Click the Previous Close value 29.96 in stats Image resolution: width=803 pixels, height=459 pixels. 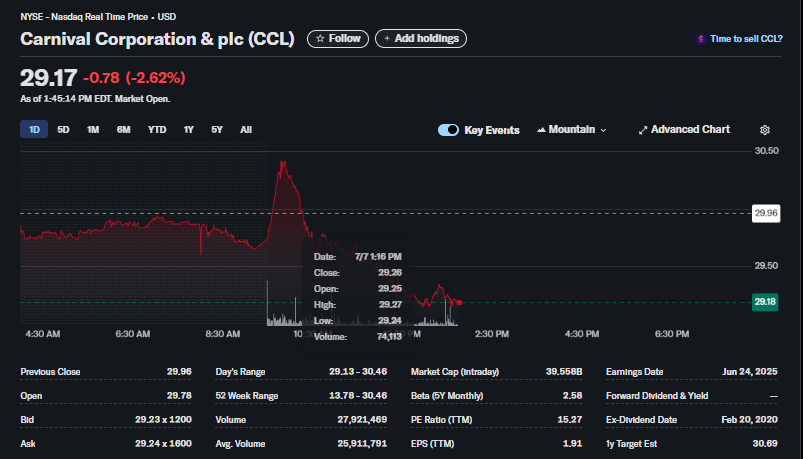(179, 372)
